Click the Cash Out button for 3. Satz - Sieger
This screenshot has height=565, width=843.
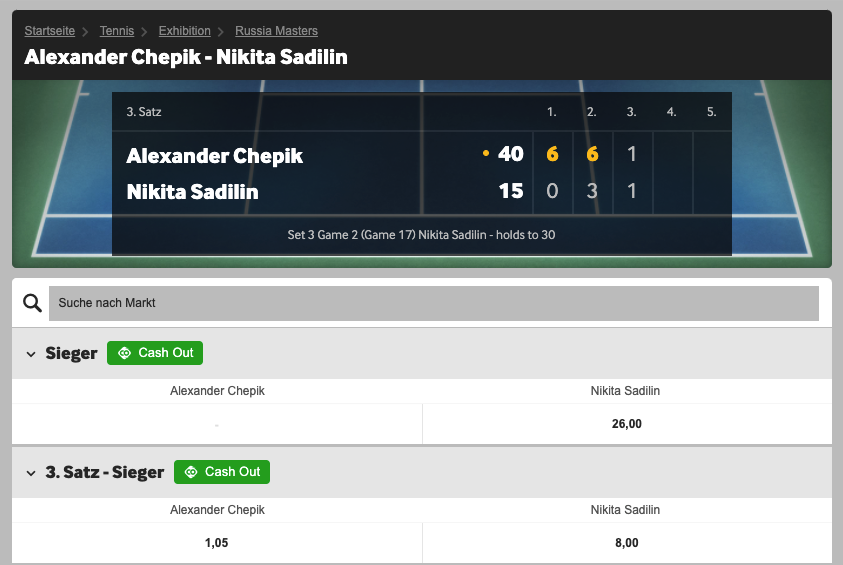[x=222, y=472]
